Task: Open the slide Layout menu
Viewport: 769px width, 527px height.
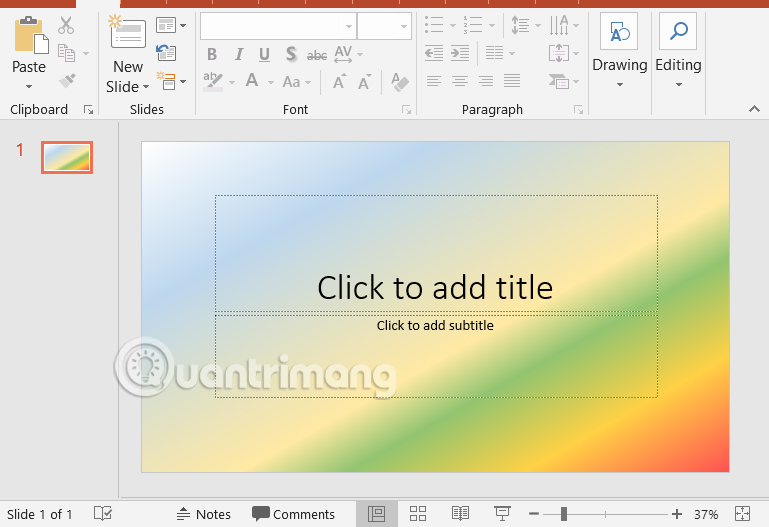Action: [x=171, y=25]
